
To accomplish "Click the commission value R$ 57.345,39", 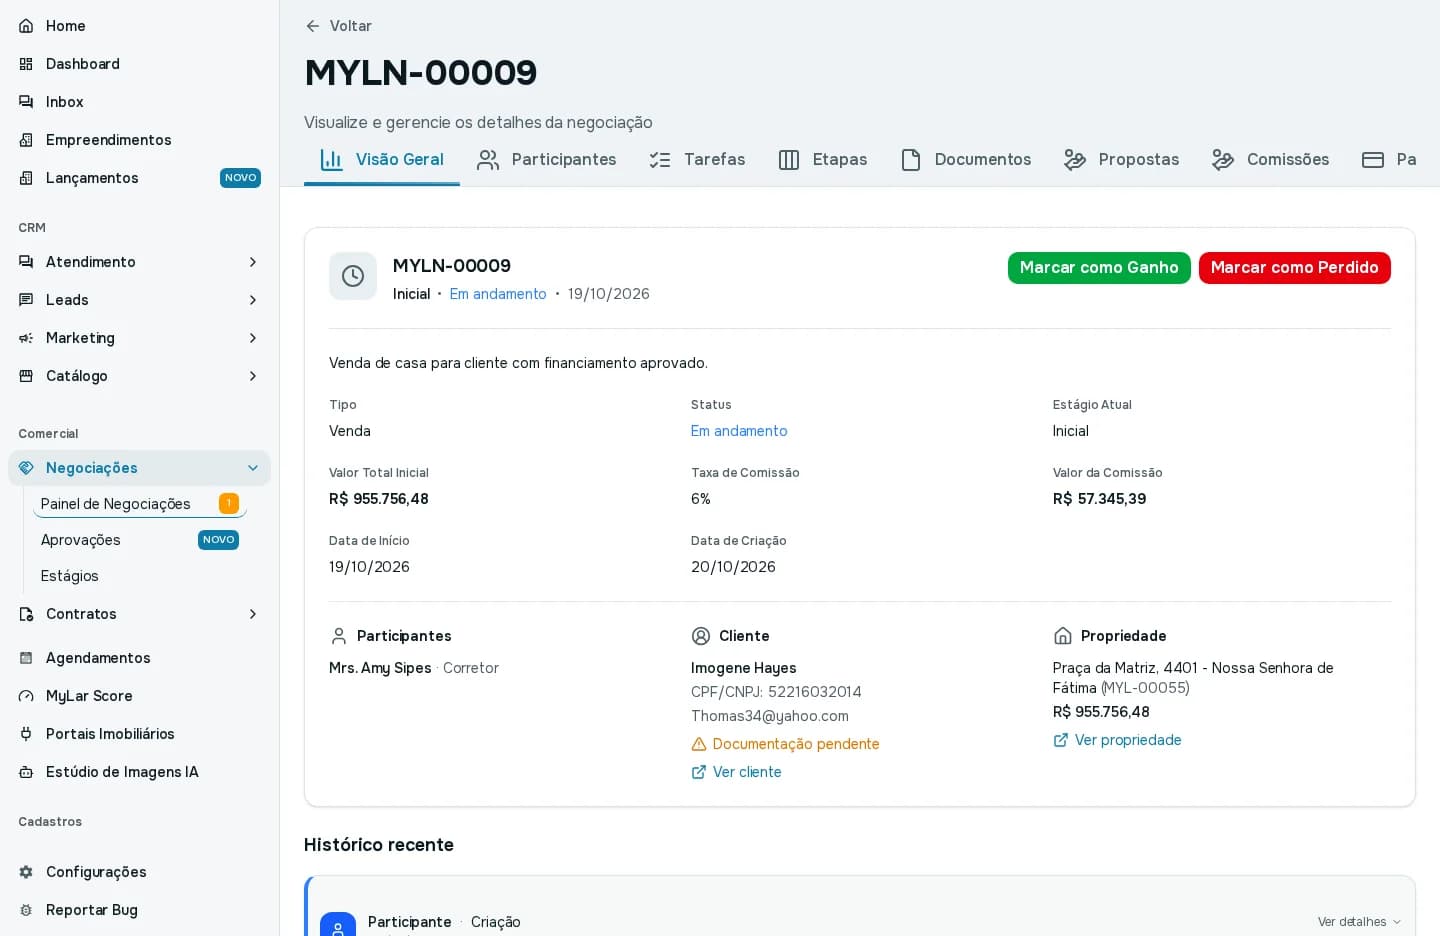I will (x=1099, y=499).
